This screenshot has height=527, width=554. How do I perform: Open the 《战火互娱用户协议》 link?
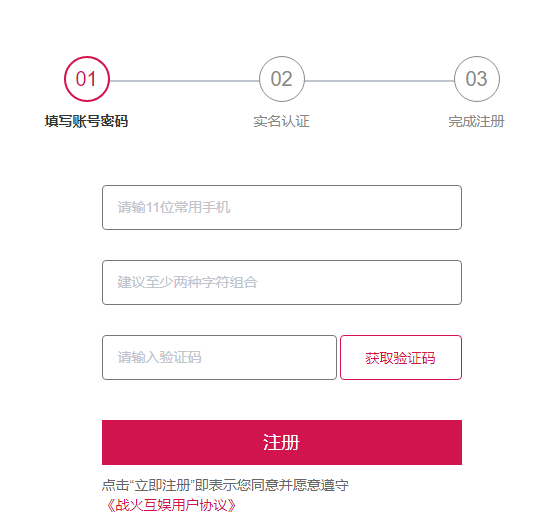(171, 505)
